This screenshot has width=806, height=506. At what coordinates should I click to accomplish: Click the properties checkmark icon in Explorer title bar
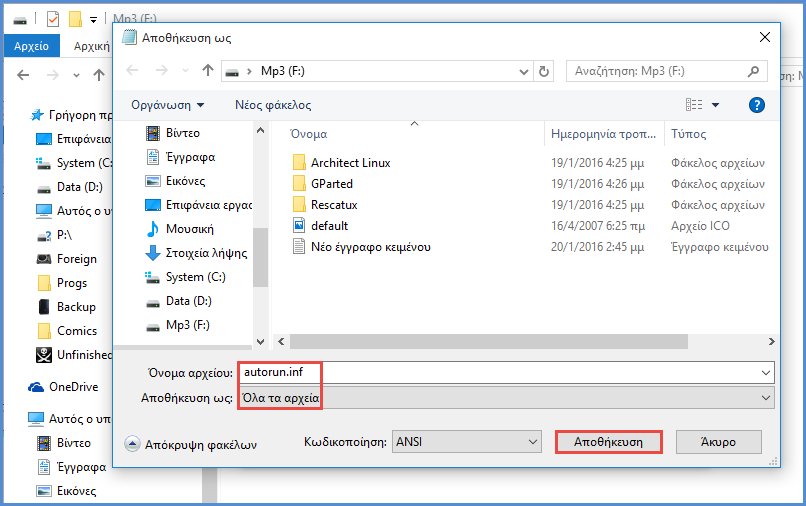click(53, 19)
